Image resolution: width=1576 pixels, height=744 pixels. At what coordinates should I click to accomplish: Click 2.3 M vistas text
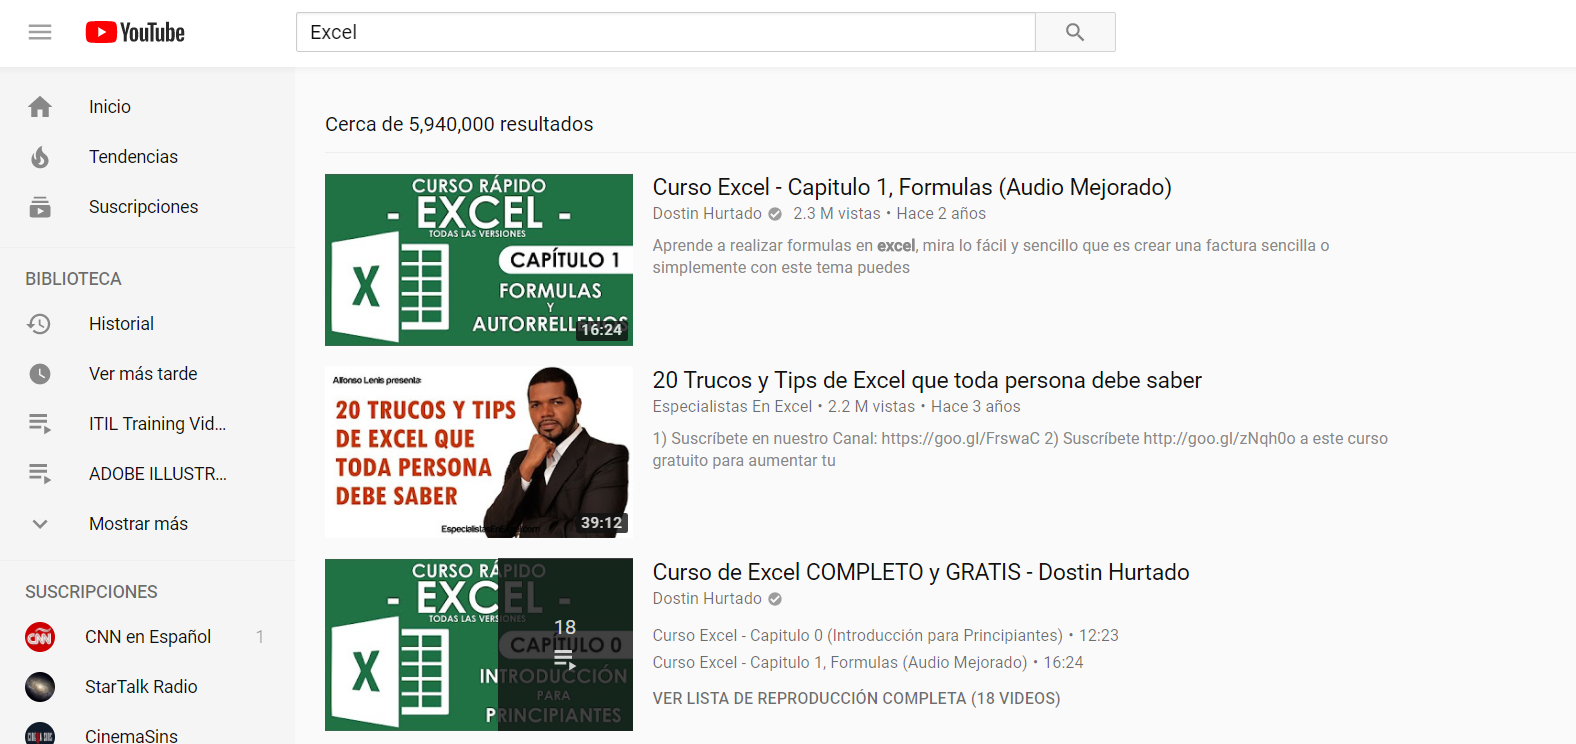pos(837,214)
